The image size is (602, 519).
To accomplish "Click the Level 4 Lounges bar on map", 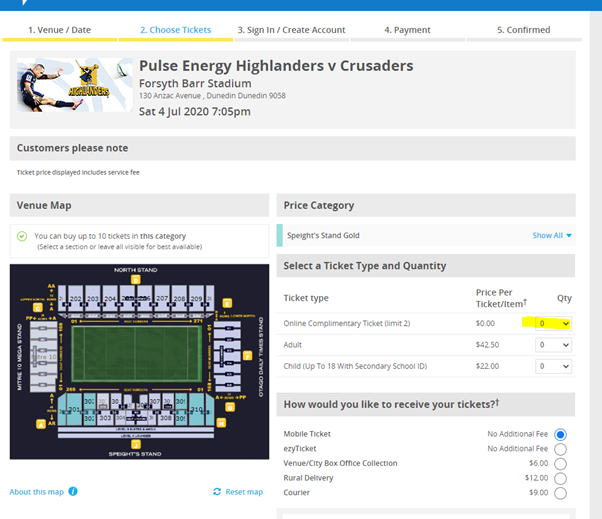I will click(136, 436).
